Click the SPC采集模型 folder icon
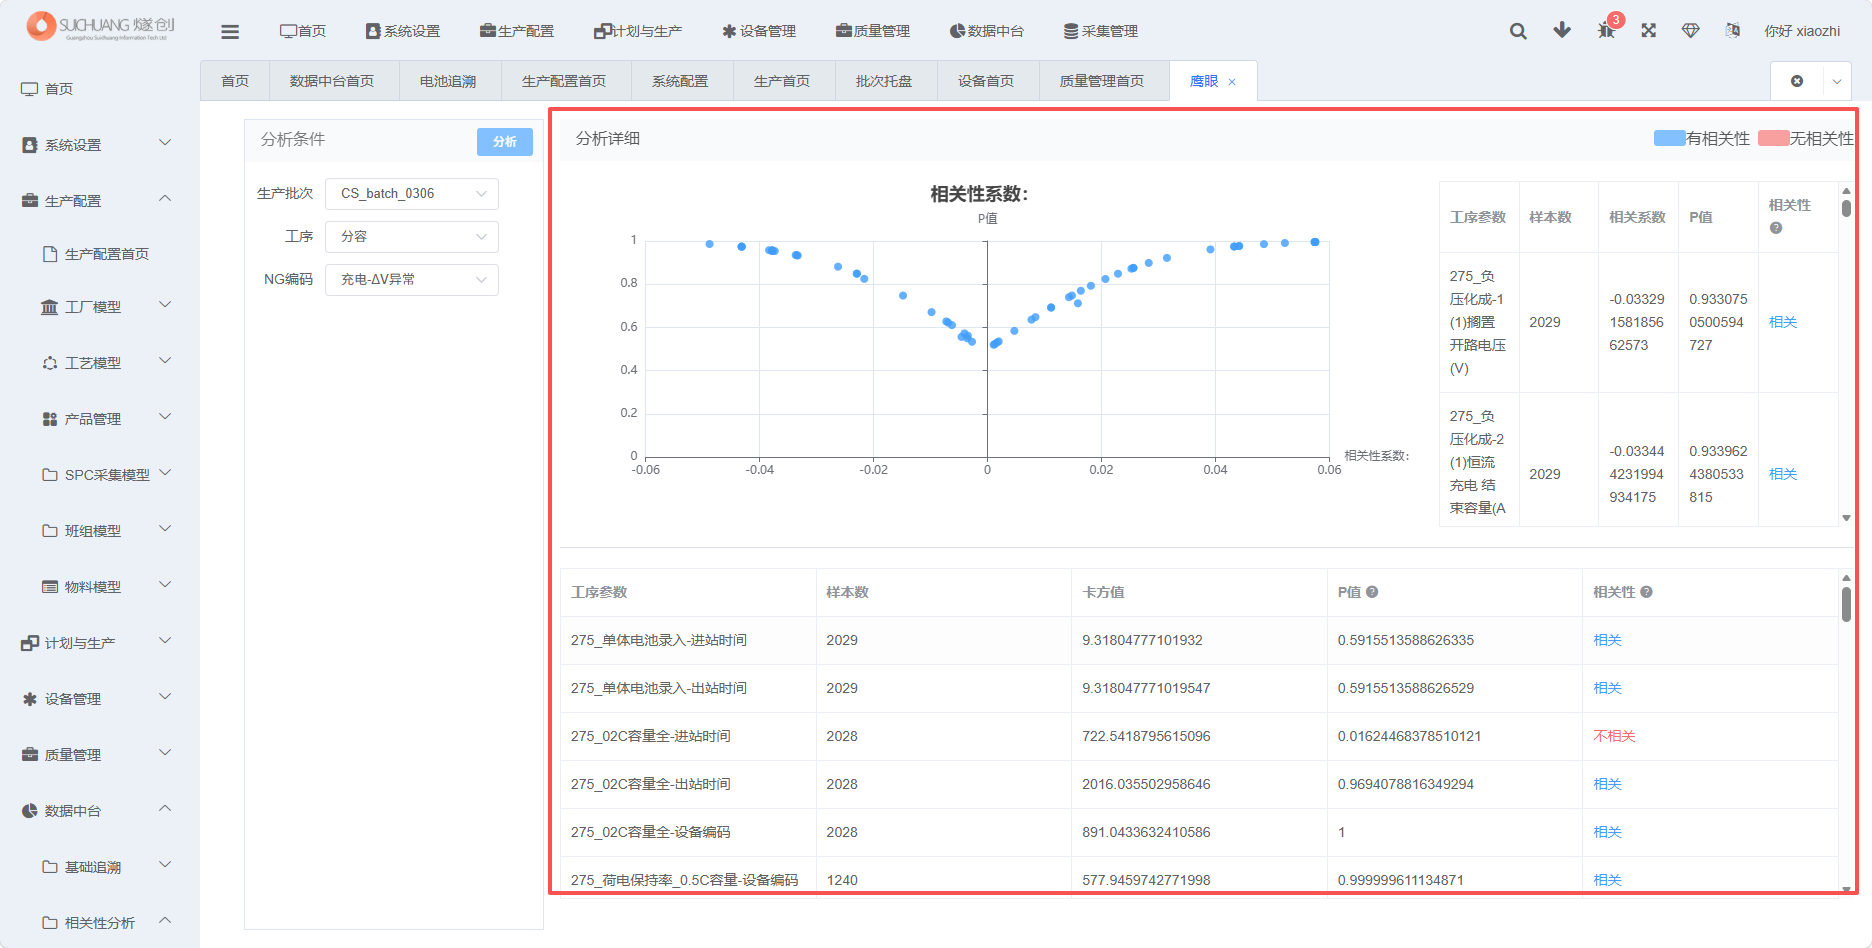This screenshot has width=1872, height=948. [x=50, y=475]
